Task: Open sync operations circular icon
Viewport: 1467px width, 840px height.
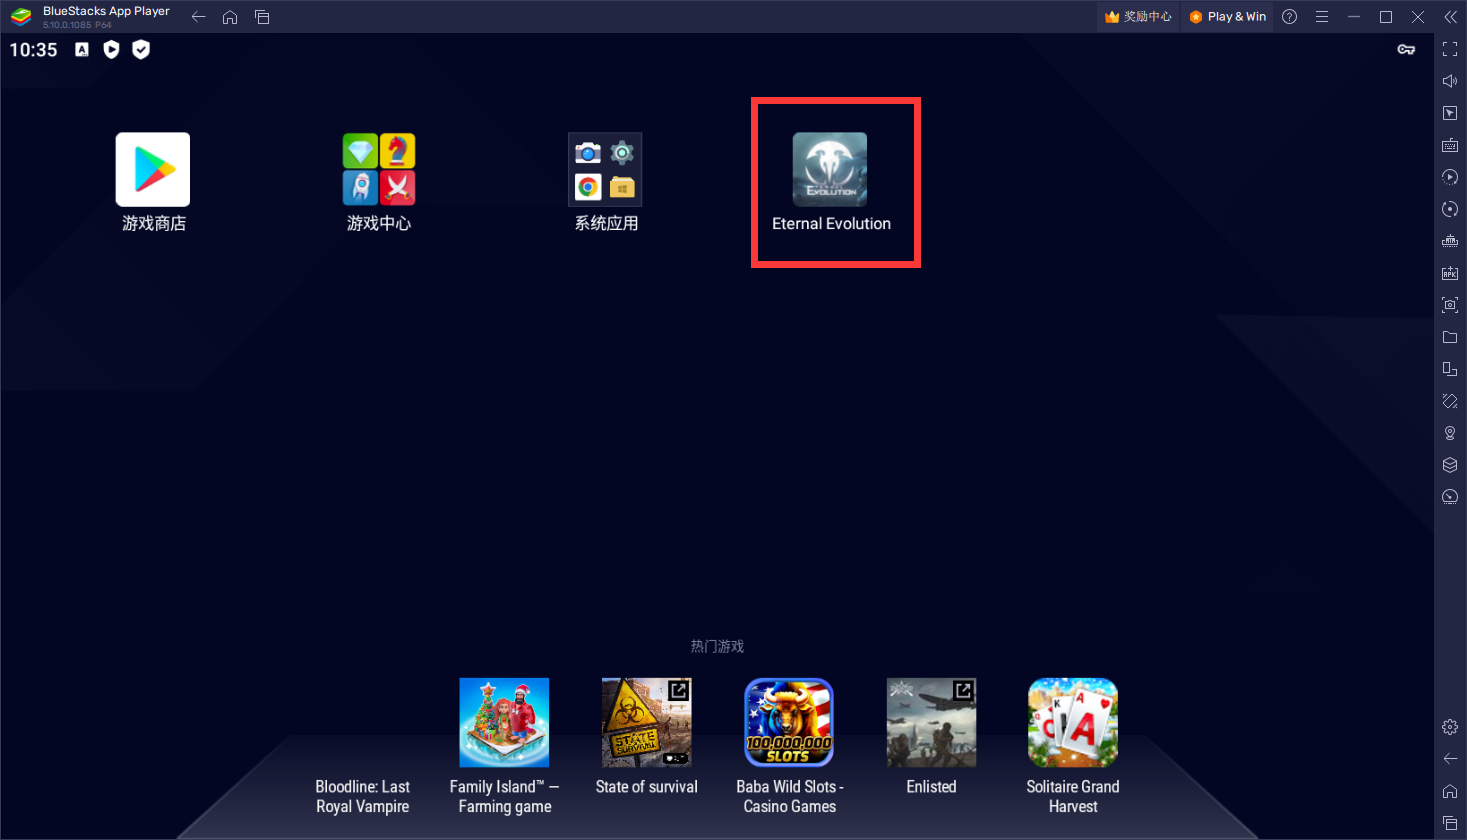Action: point(1450,209)
